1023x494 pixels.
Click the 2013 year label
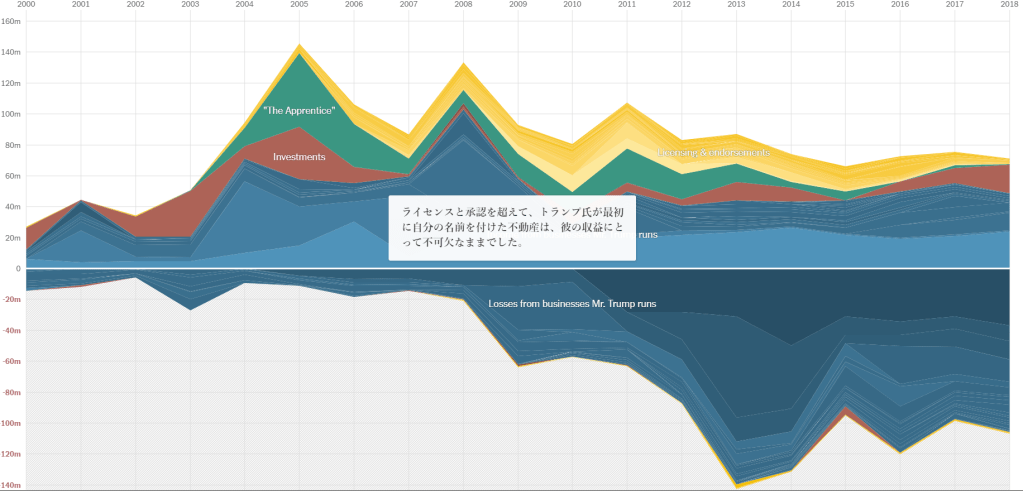tap(736, 5)
